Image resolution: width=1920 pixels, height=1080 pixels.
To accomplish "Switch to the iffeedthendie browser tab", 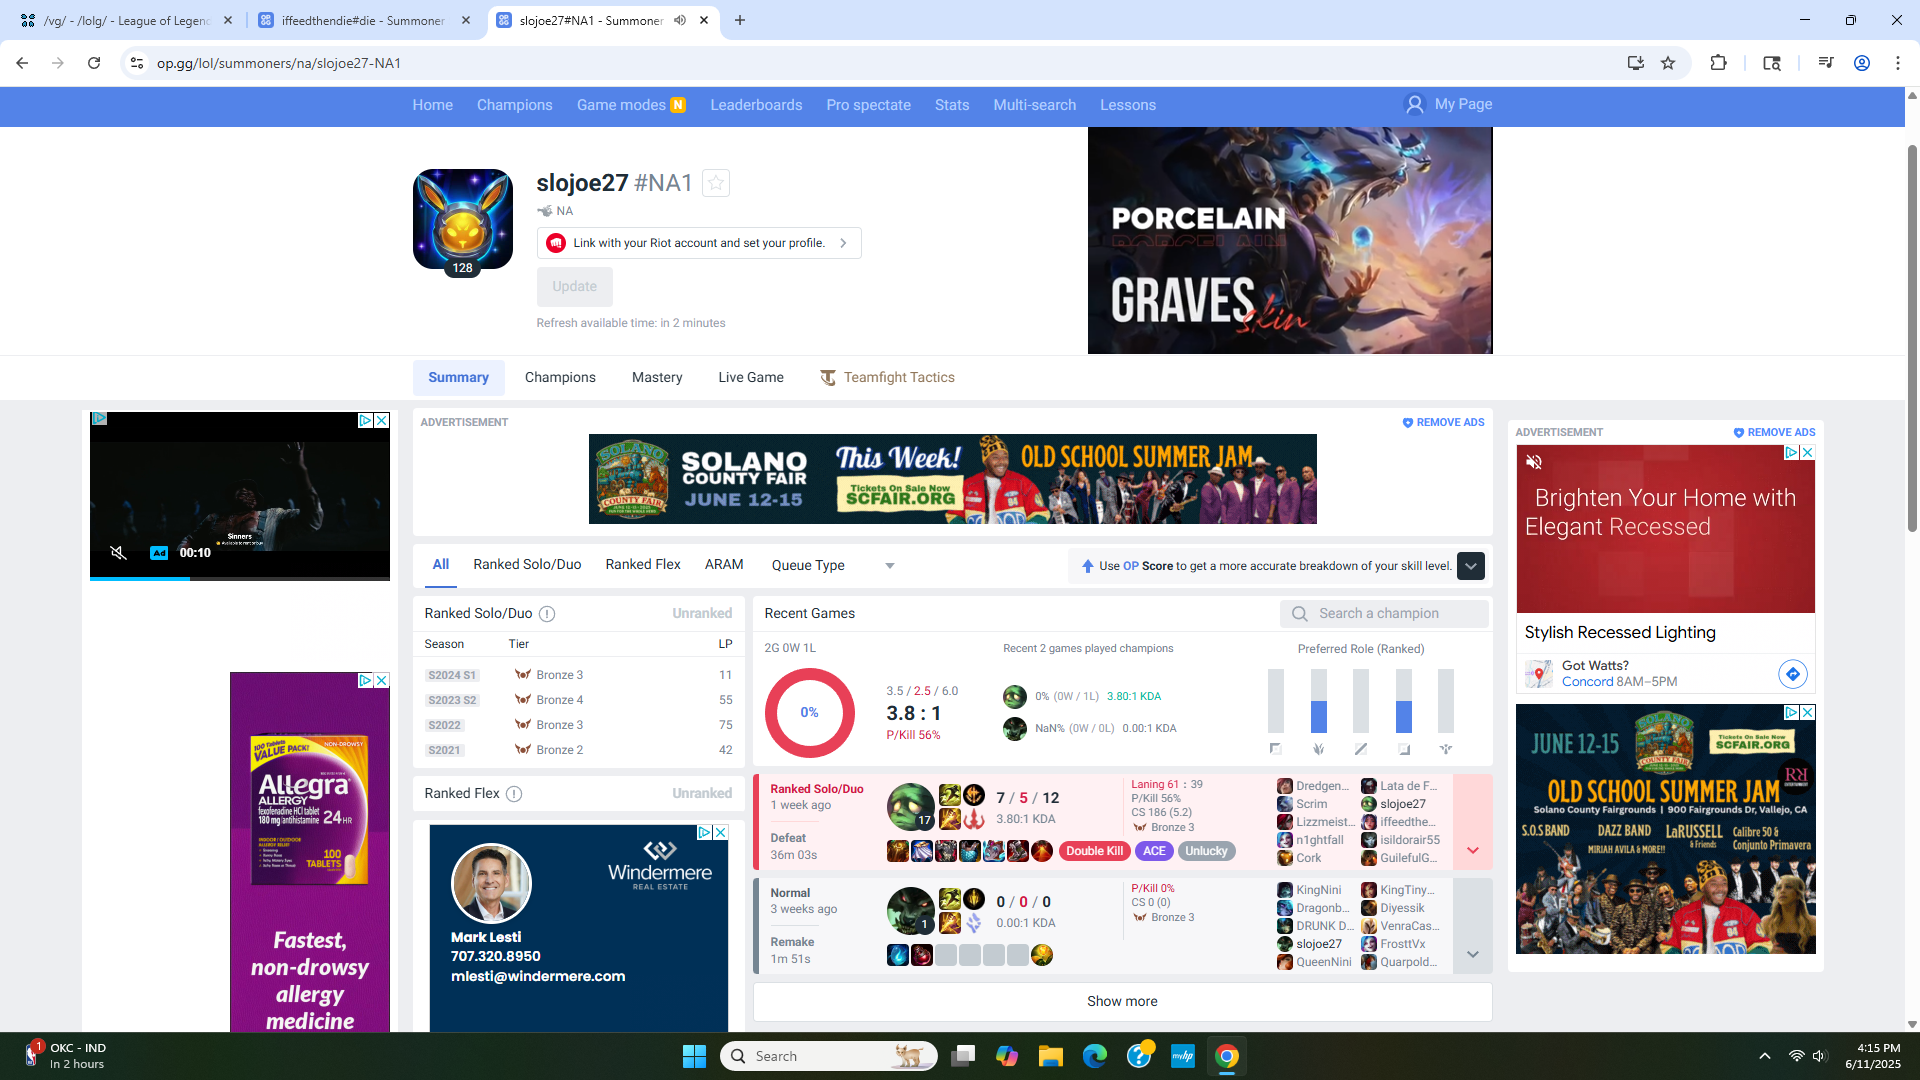I will tap(362, 20).
